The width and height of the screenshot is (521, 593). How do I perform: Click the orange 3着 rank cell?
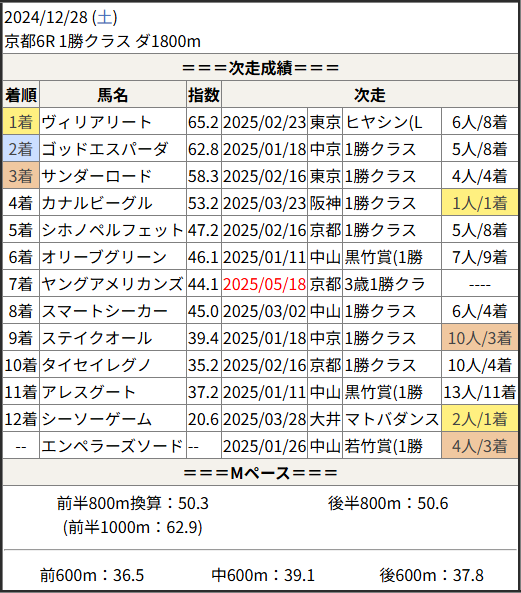pos(21,176)
